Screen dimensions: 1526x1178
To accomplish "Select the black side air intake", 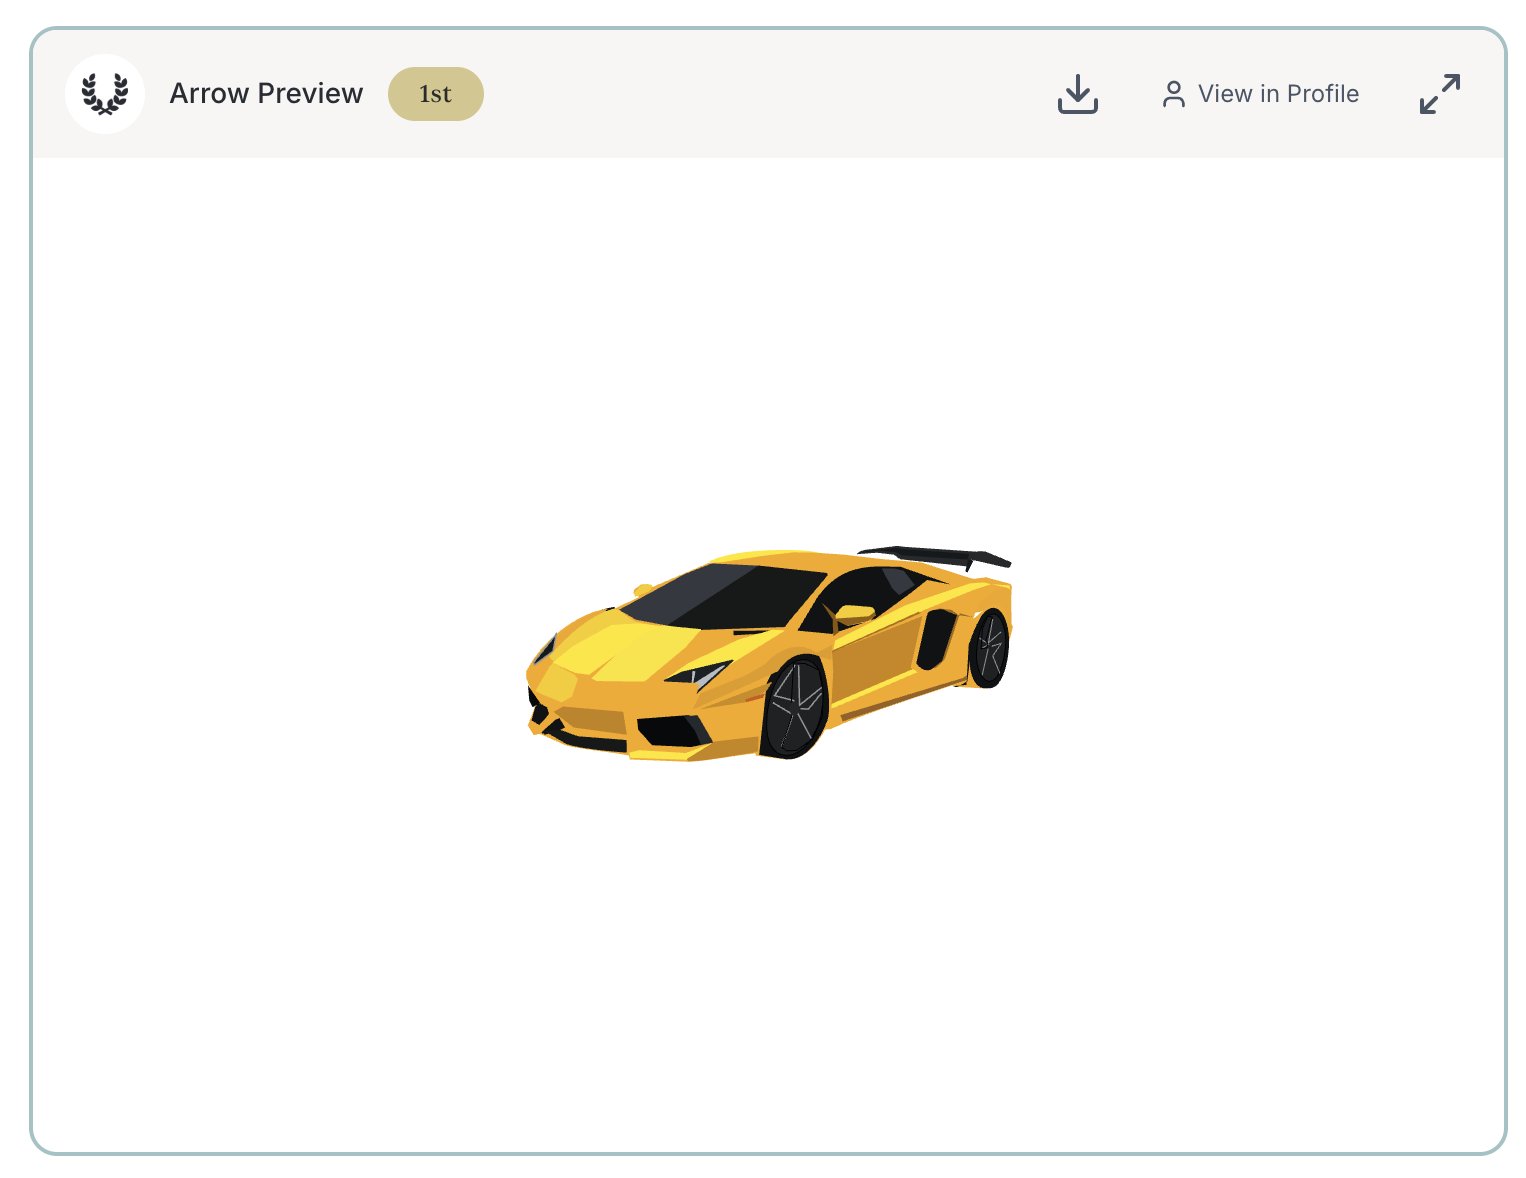I will (x=934, y=638).
